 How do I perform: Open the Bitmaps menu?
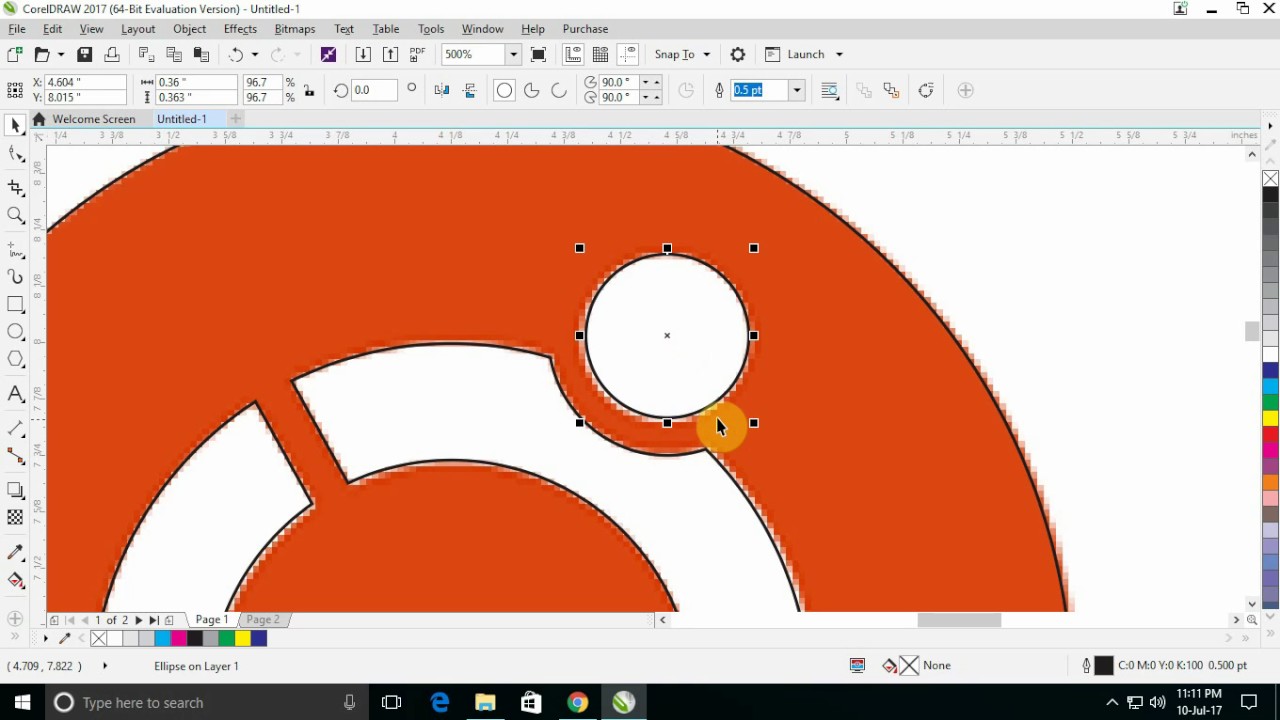tap(295, 29)
